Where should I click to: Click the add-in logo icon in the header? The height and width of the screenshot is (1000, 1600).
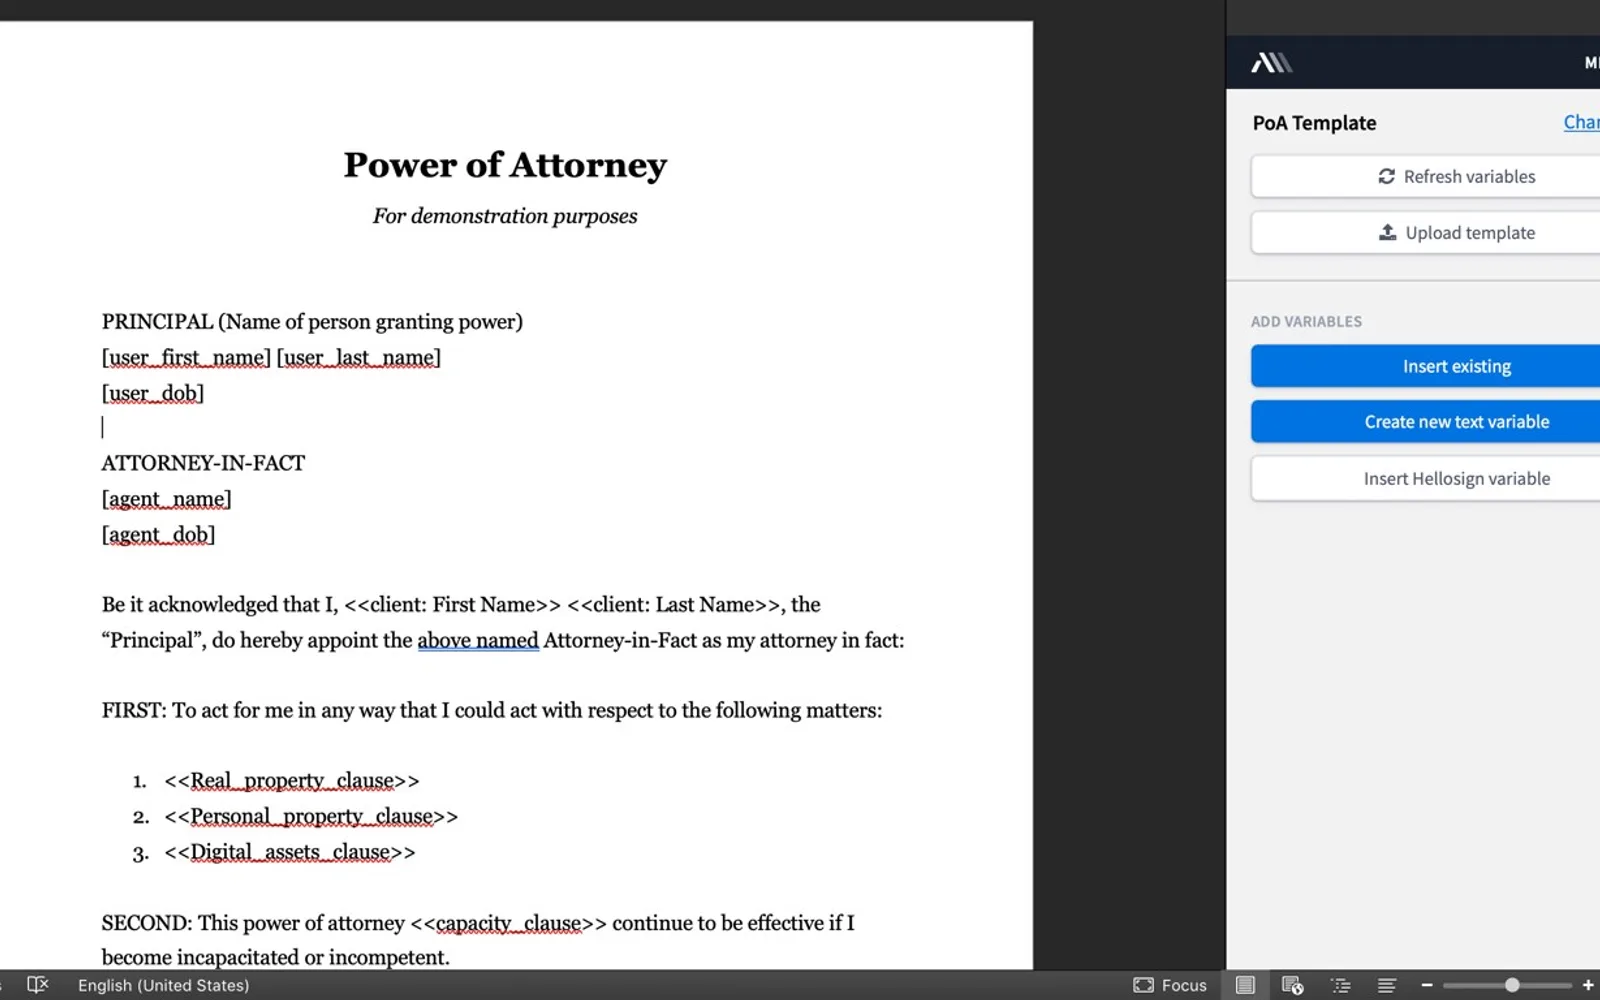[x=1272, y=63]
